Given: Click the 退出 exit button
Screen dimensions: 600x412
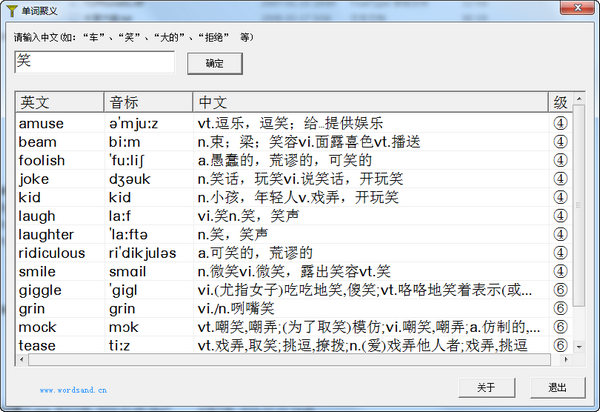Looking at the screenshot, I should click(x=557, y=388).
